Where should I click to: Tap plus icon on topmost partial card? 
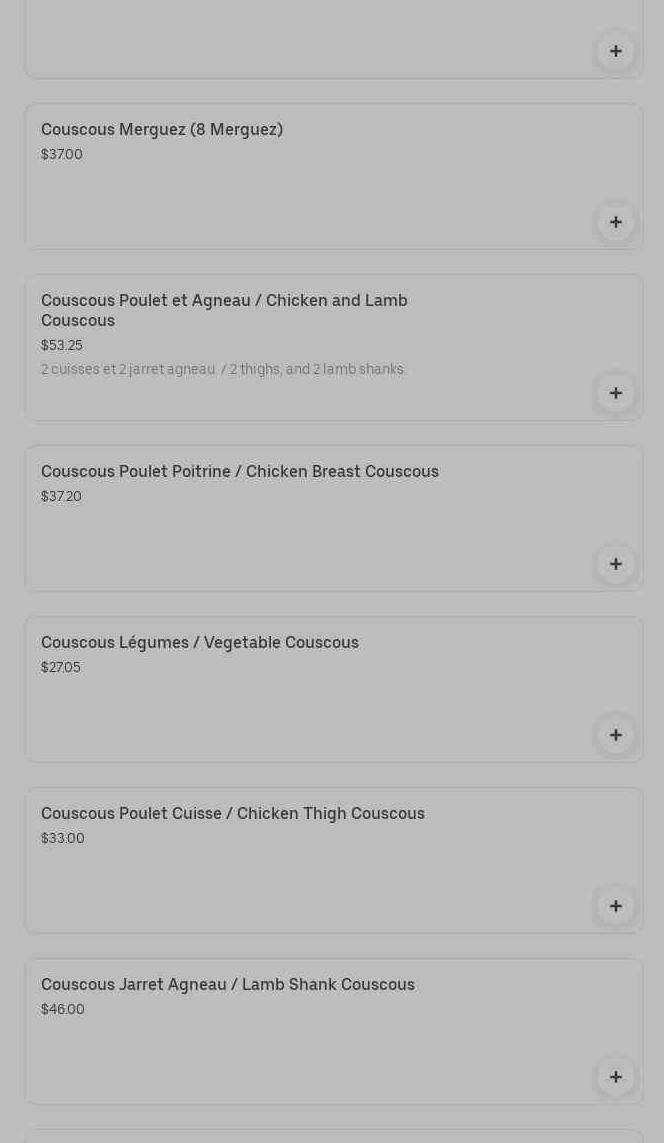tap(616, 51)
